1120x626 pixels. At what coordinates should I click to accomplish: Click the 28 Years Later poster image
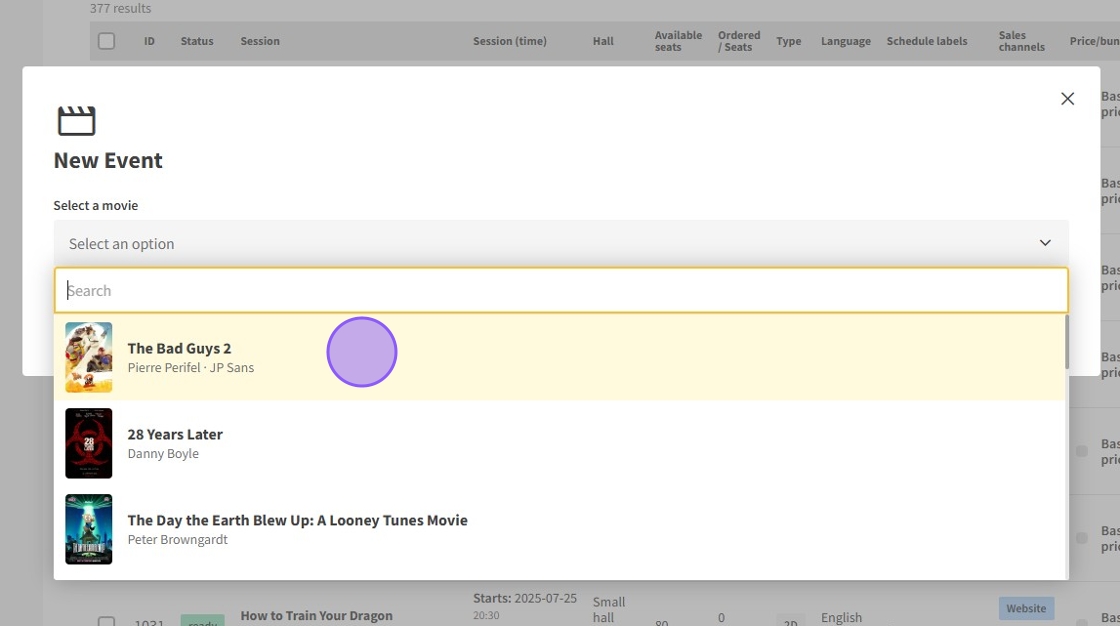tap(89, 443)
